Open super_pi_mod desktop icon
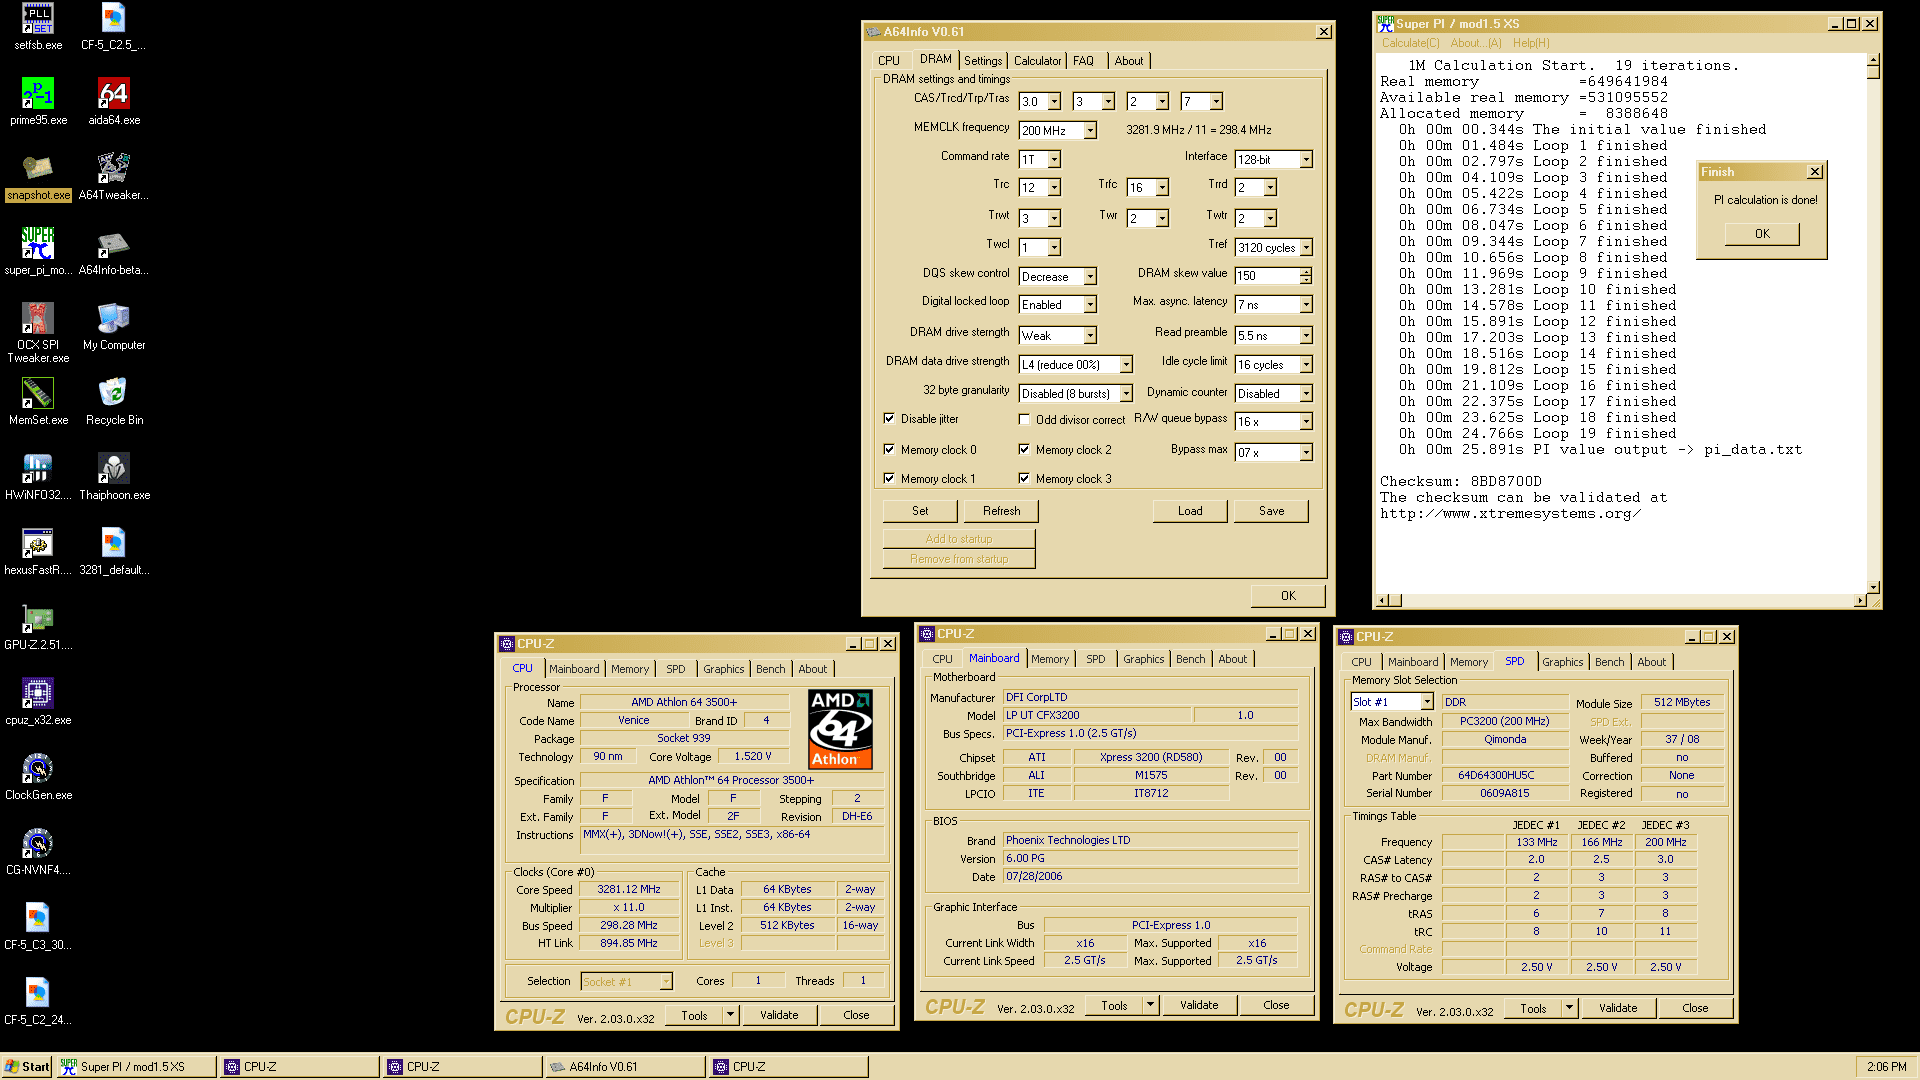Screen dimensions: 1920x1080 click(x=38, y=252)
